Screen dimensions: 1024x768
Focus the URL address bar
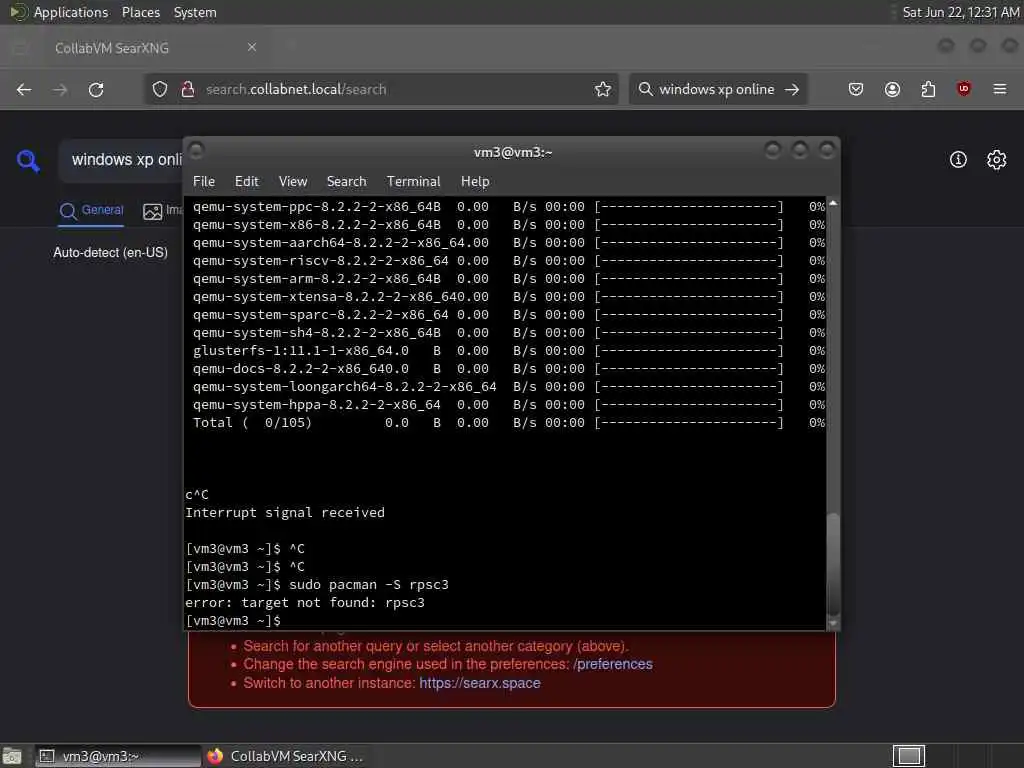point(381,89)
